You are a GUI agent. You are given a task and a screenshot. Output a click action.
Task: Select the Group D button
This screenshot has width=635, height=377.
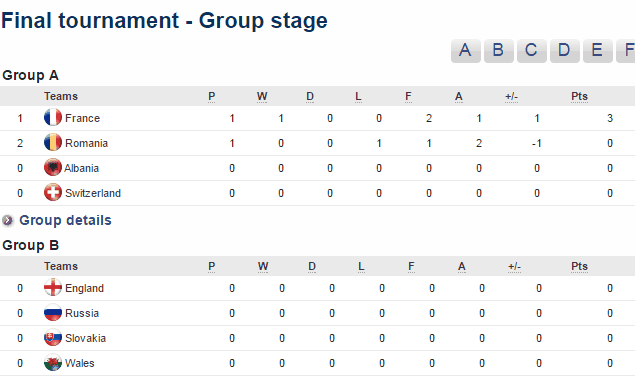565,51
